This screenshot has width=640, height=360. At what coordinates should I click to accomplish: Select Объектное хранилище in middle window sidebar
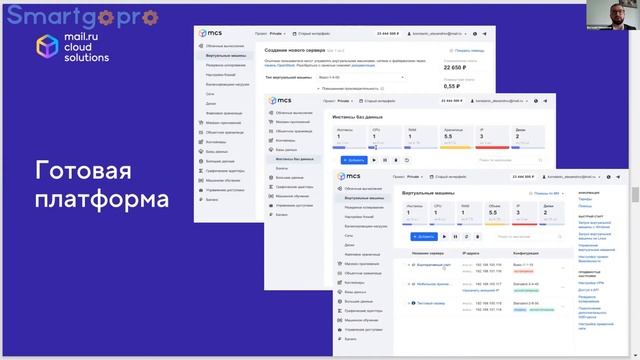point(294,131)
